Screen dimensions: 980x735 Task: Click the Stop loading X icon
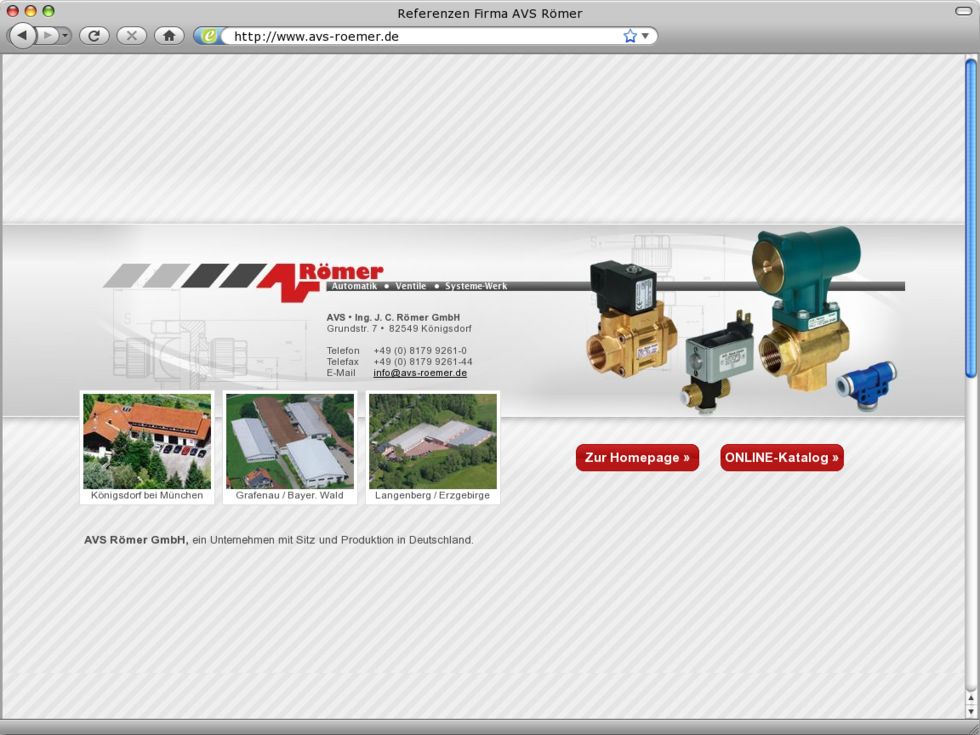(131, 36)
